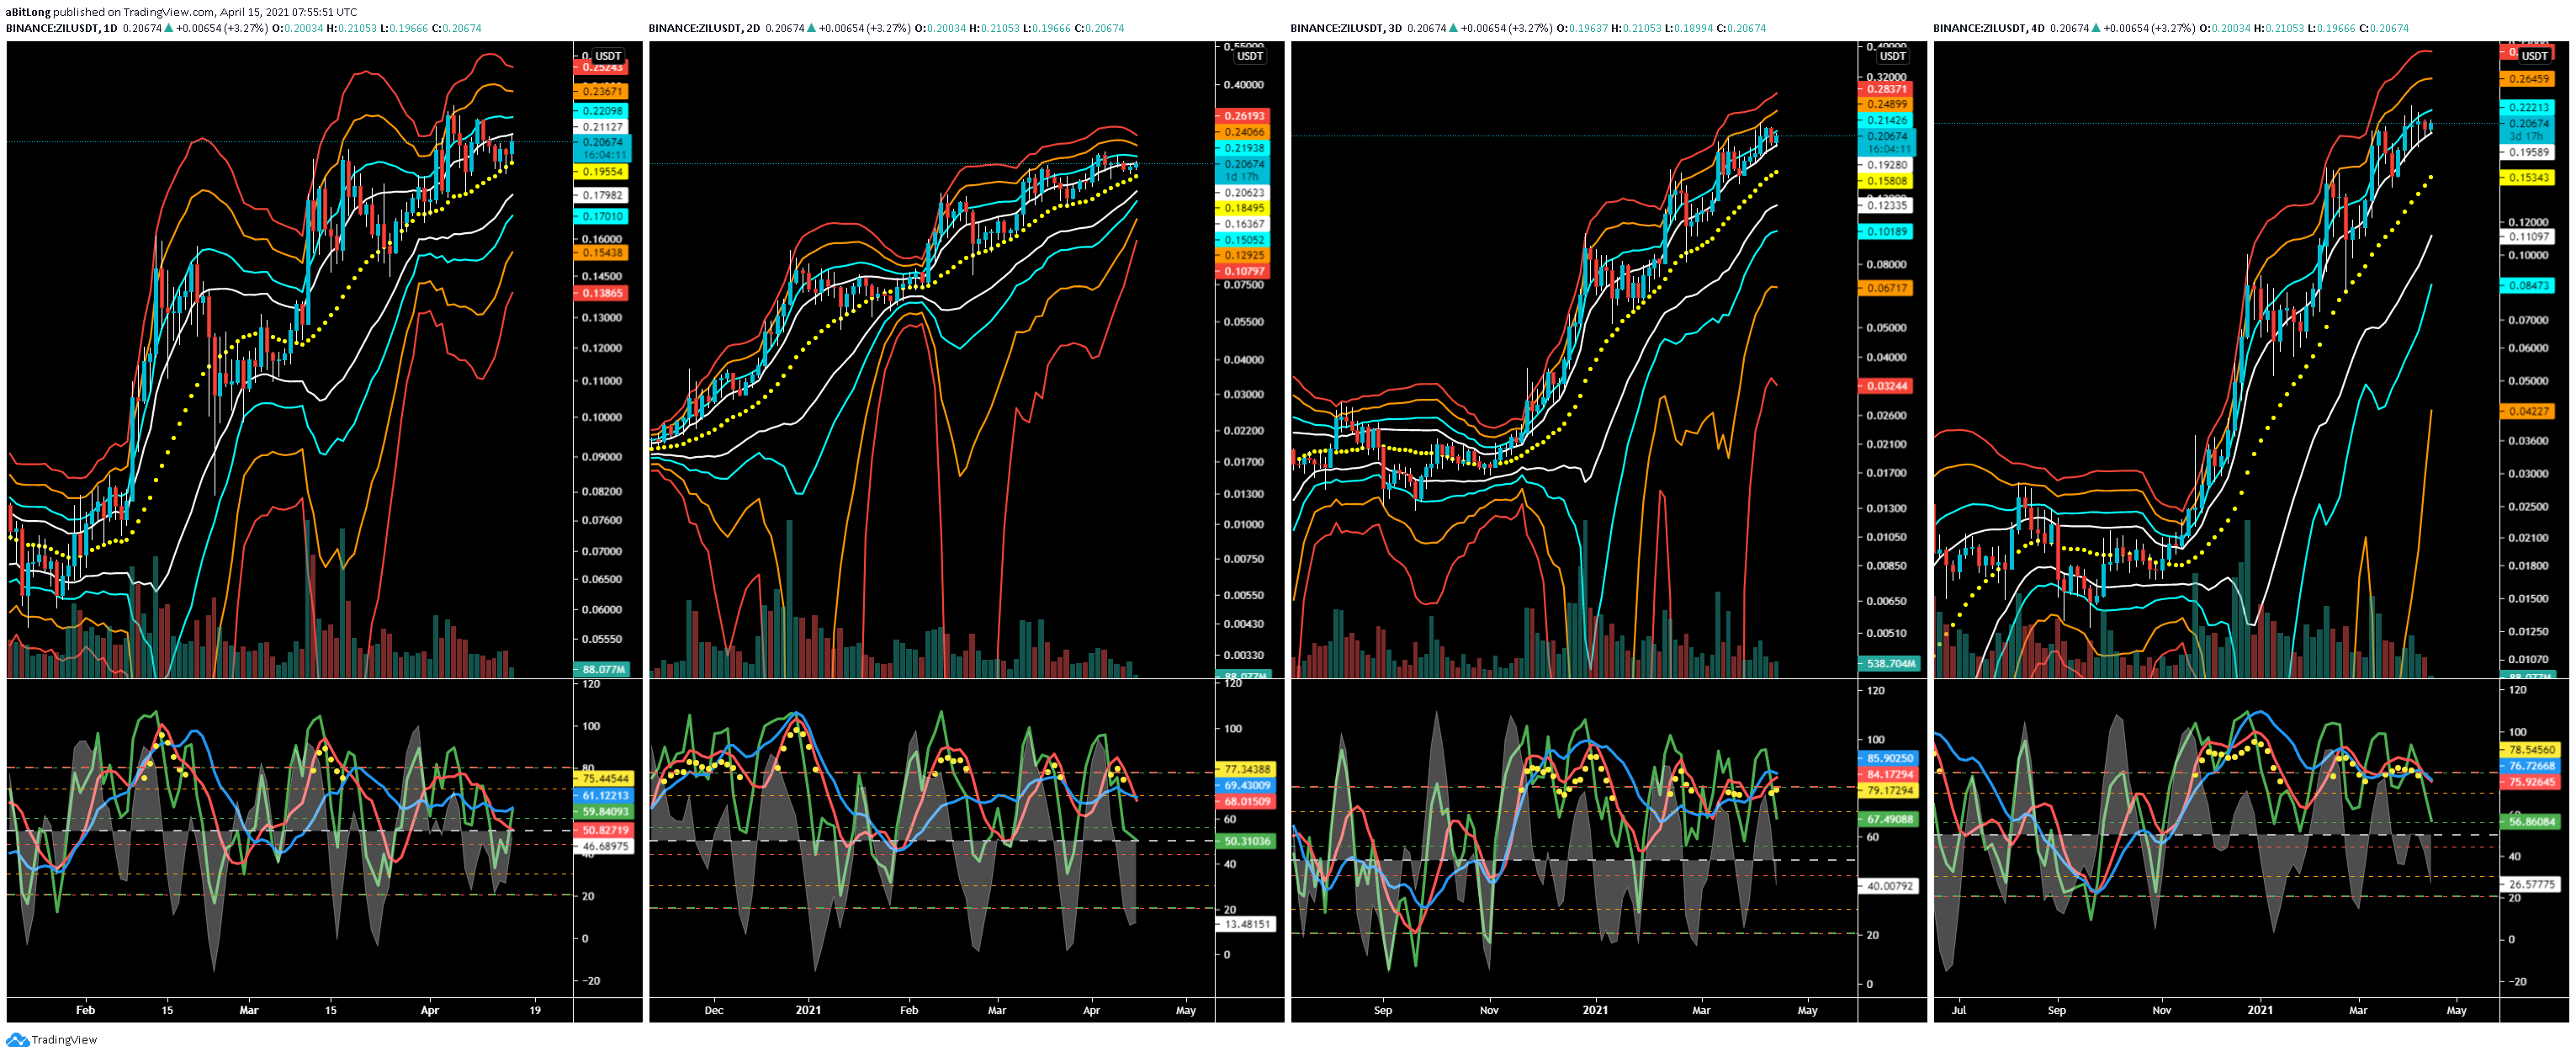Click the 75.44544 yellow oscillator value

(605, 778)
